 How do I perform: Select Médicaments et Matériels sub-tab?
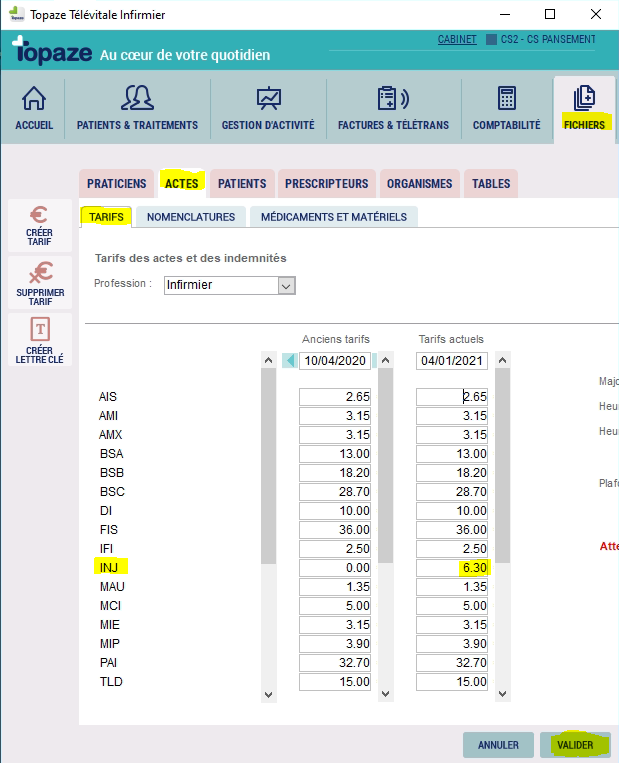334,217
